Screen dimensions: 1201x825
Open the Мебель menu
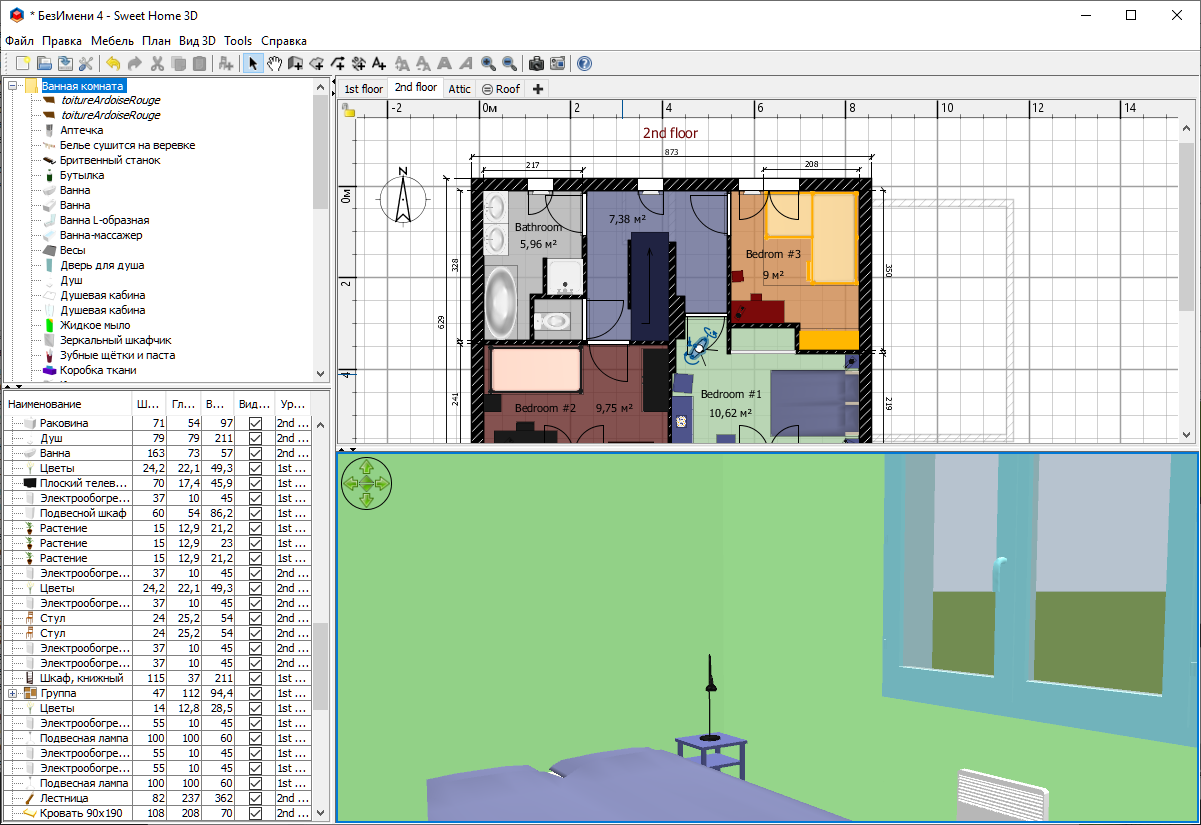[x=112, y=41]
